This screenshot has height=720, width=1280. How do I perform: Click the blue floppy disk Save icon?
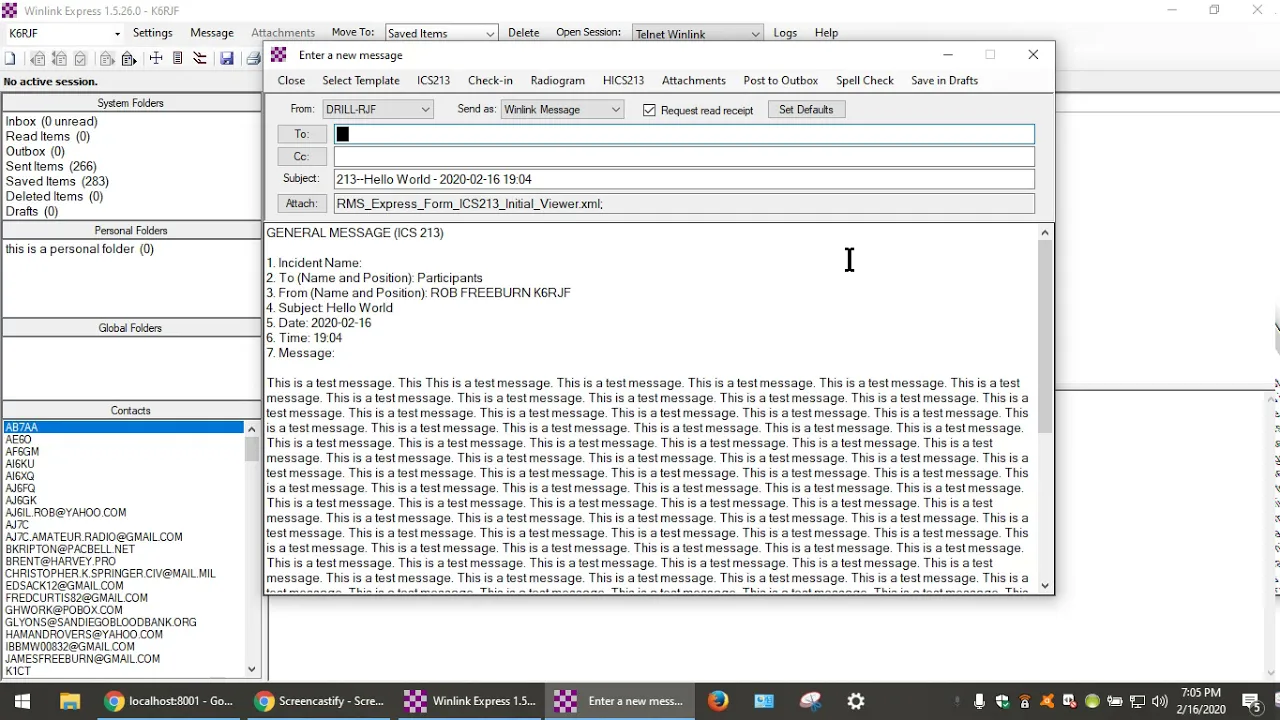tap(227, 59)
